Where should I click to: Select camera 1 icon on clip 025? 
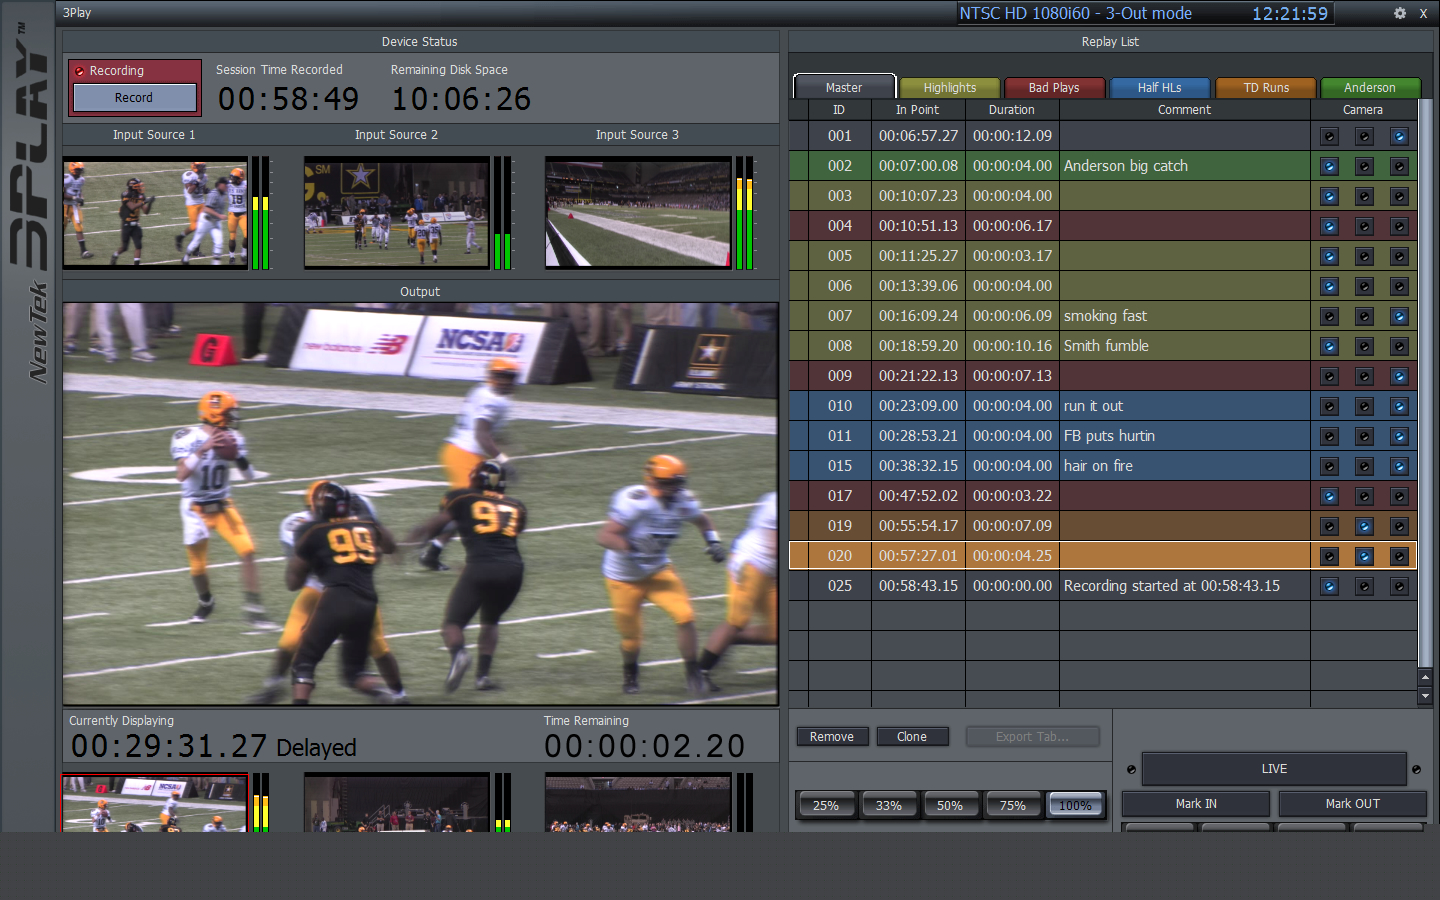(x=1329, y=586)
